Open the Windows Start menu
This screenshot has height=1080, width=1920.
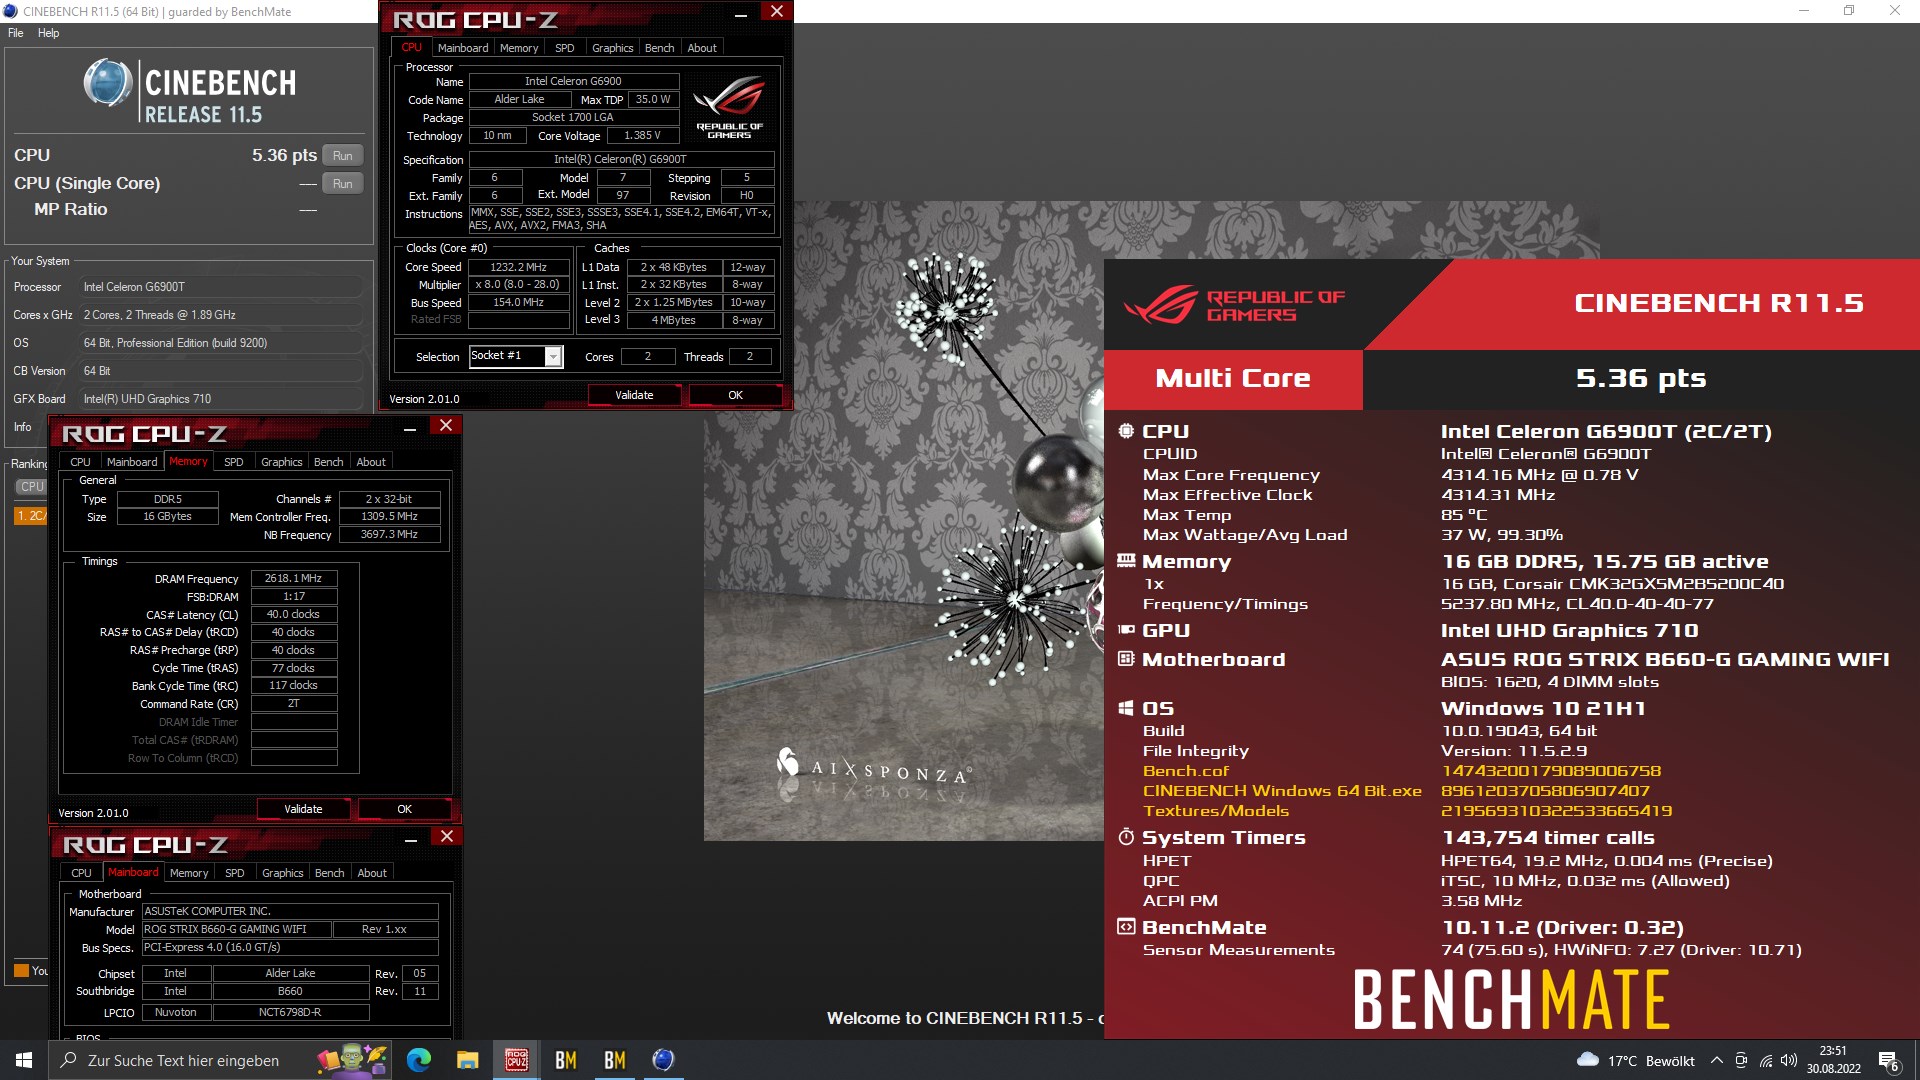tap(24, 1060)
